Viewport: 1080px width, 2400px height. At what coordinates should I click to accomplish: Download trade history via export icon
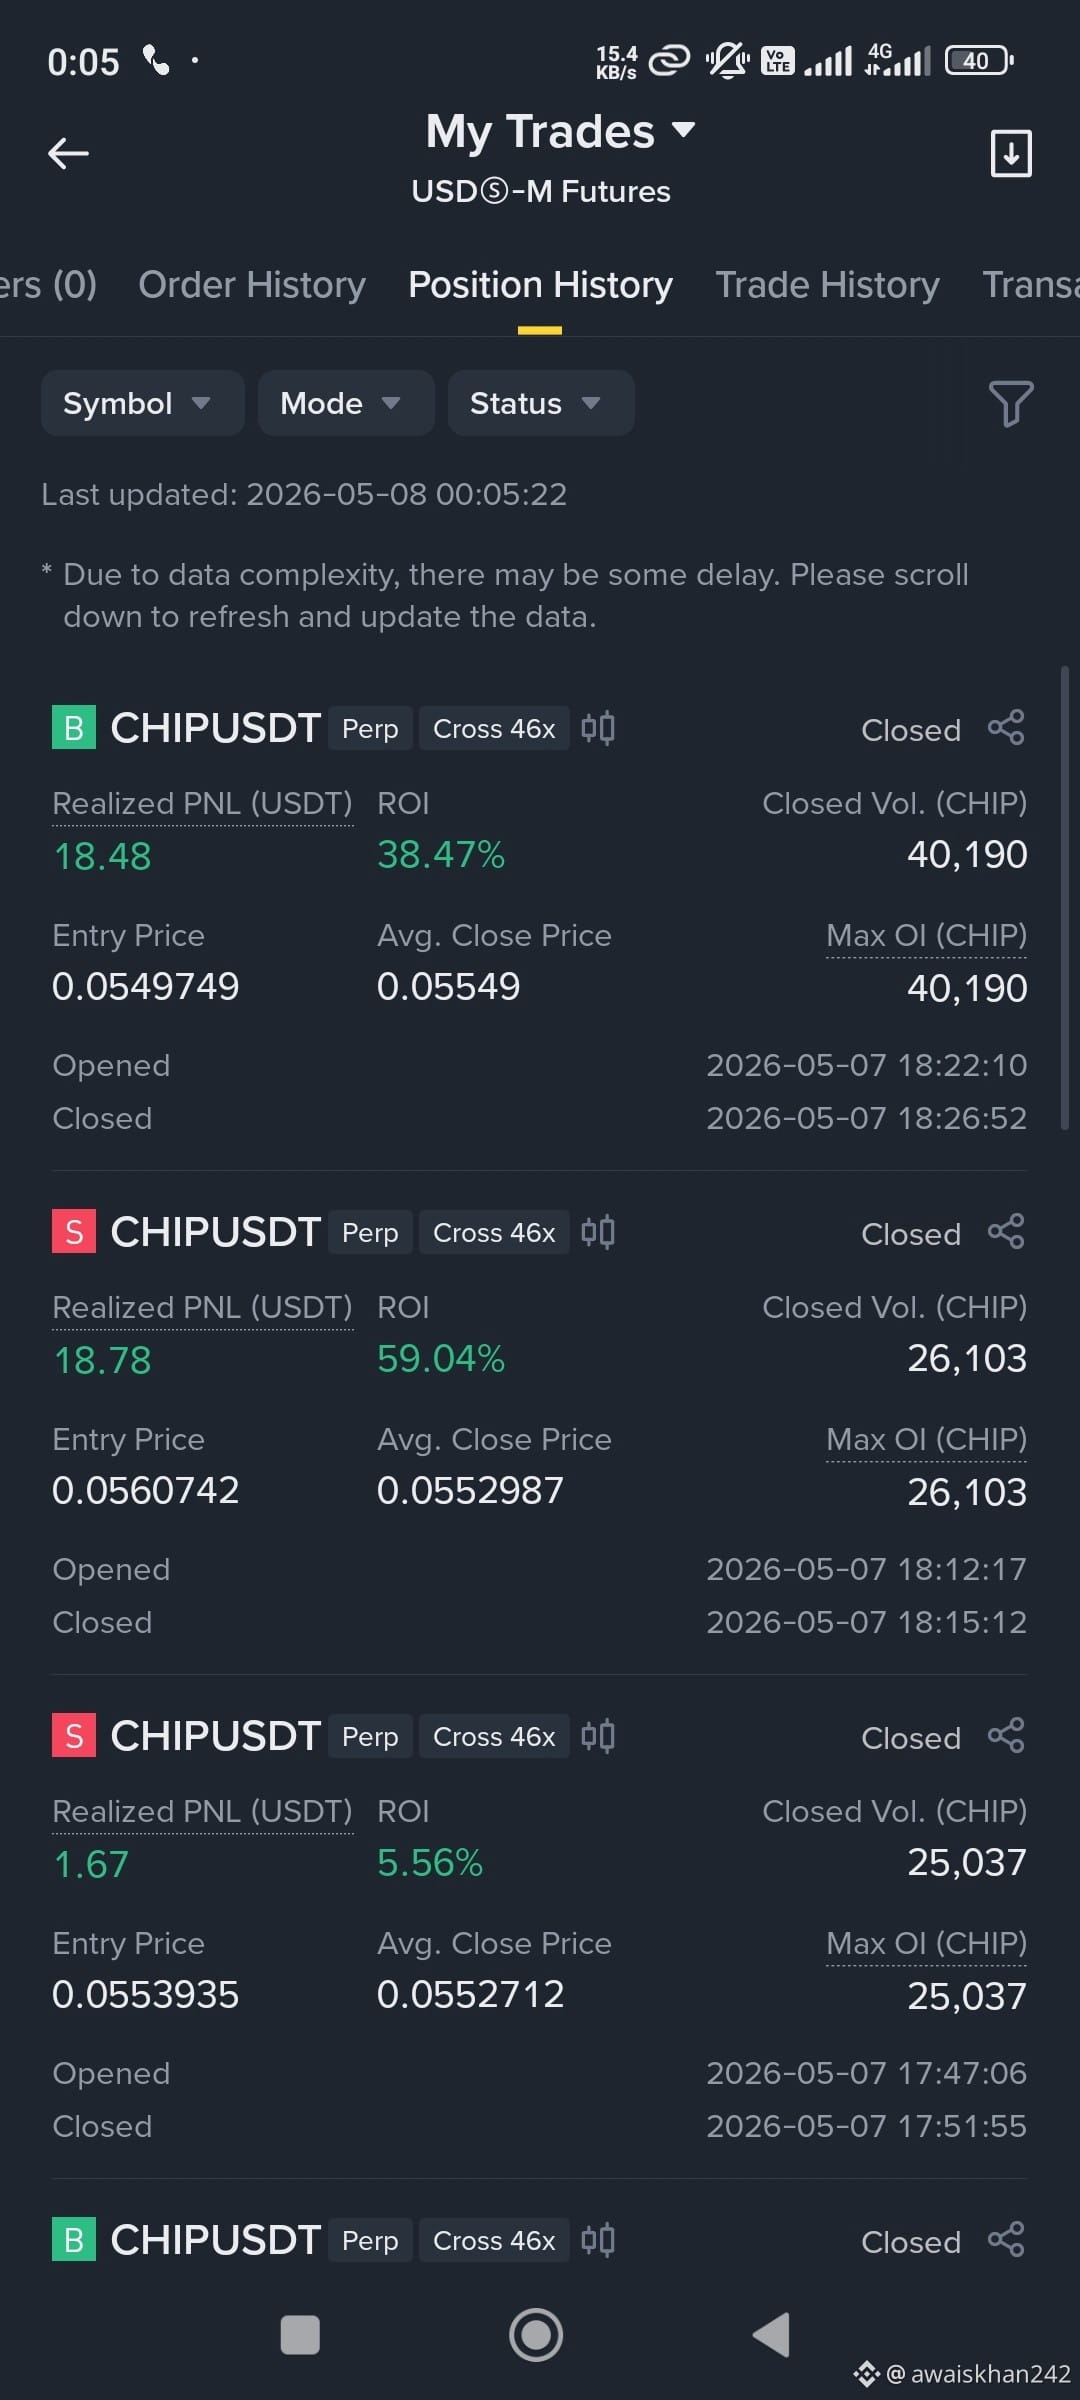(x=1010, y=153)
